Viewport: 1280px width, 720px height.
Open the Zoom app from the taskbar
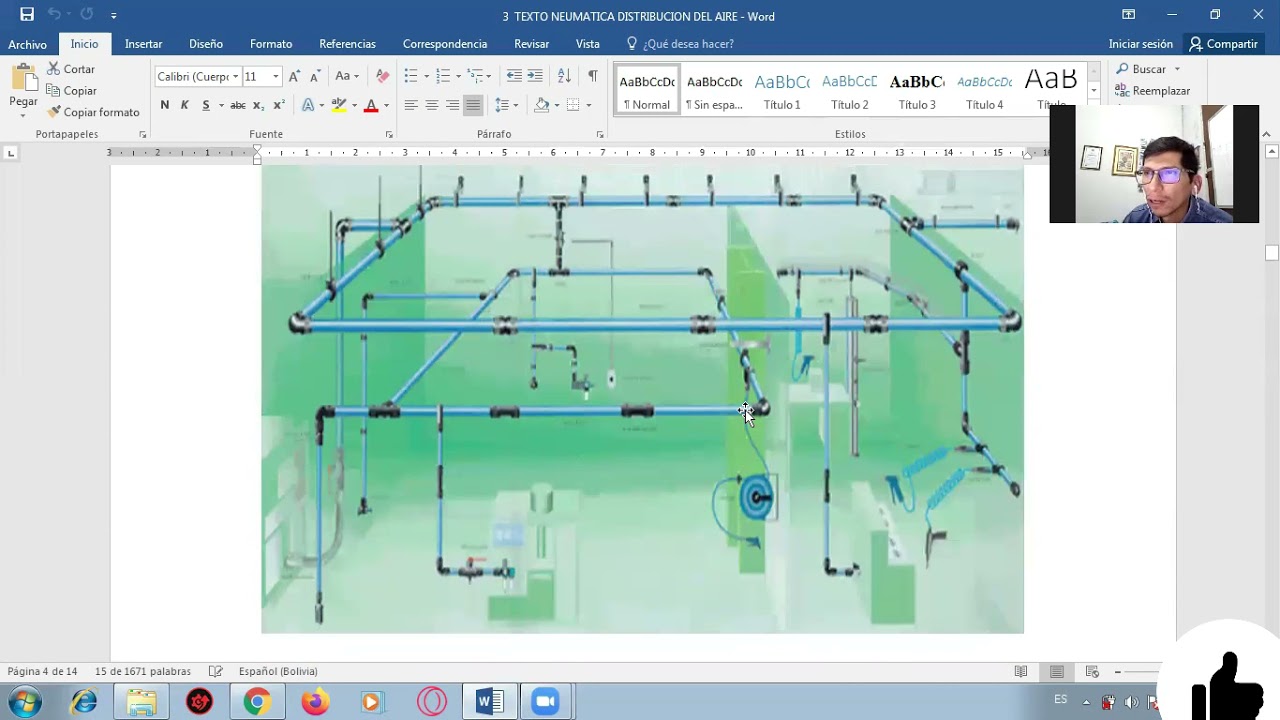[545, 702]
